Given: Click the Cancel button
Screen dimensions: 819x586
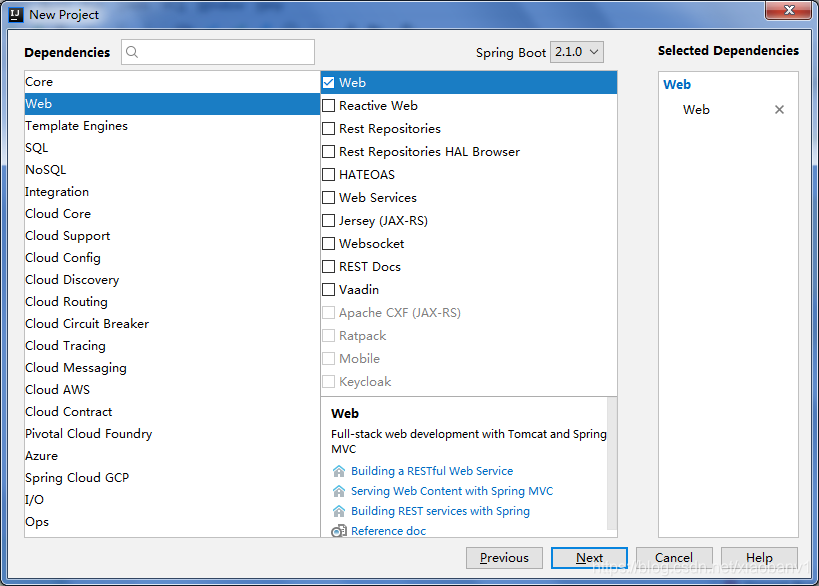Looking at the screenshot, I should click(x=674, y=558).
